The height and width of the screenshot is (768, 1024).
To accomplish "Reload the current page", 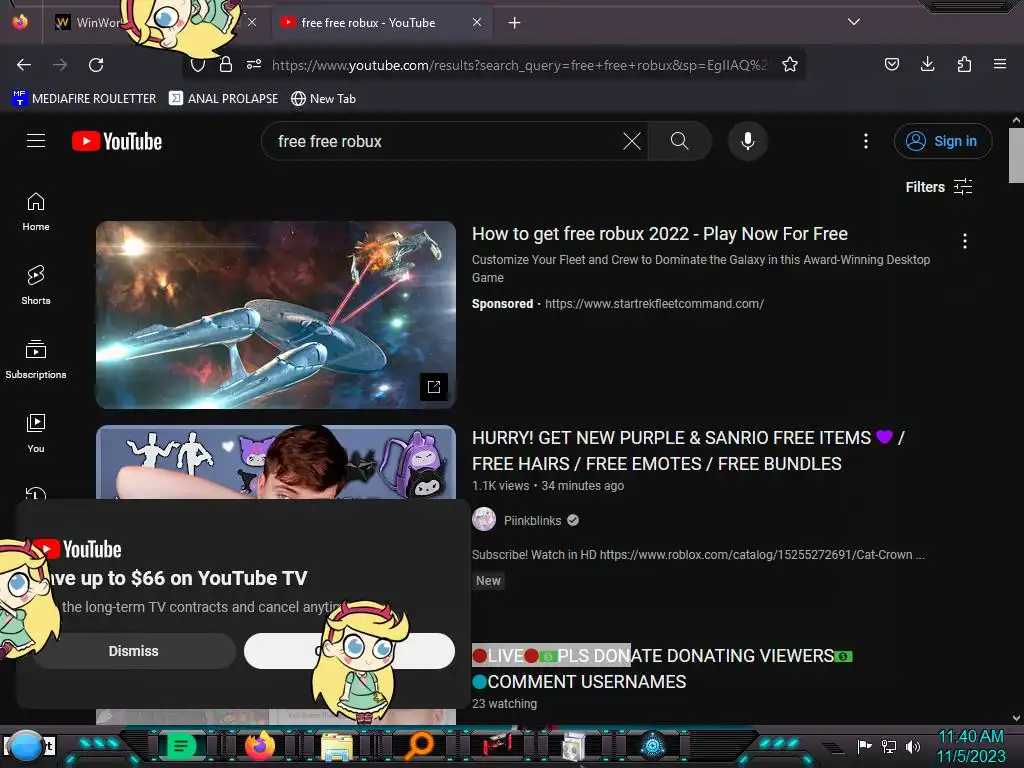I will point(96,65).
